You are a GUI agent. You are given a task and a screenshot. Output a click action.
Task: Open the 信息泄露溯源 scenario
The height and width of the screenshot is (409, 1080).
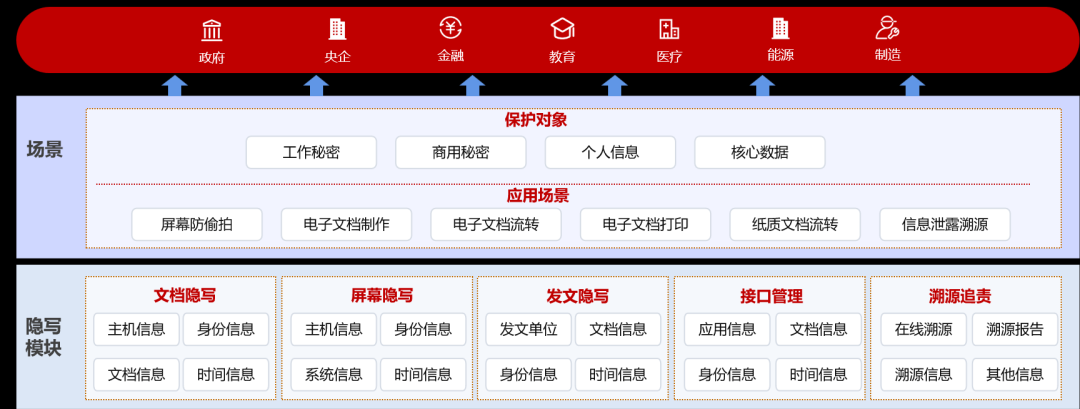coord(944,224)
